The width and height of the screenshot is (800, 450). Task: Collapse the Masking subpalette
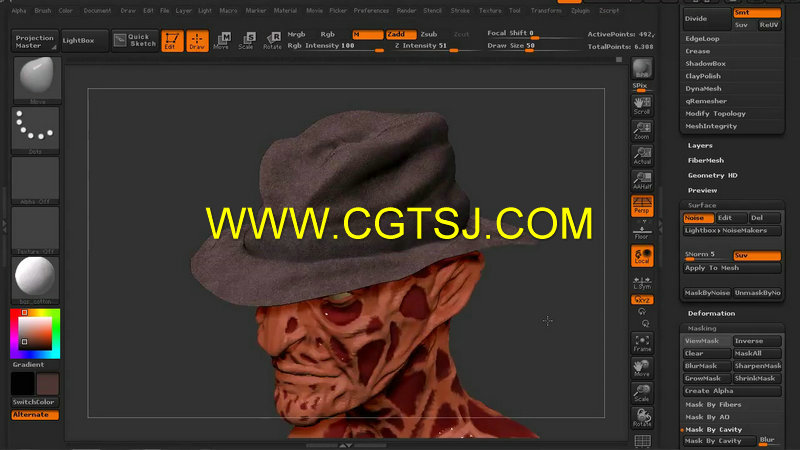pyautogui.click(x=702, y=328)
